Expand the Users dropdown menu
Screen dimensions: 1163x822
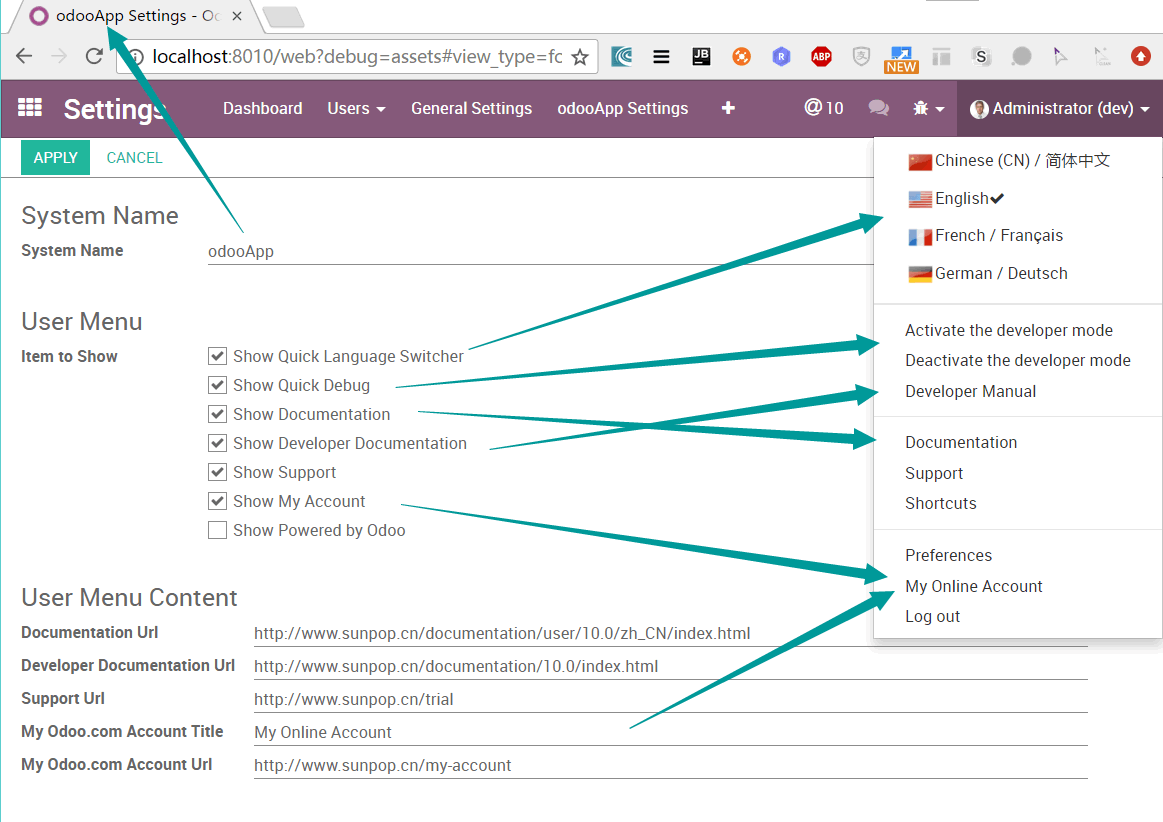(356, 108)
